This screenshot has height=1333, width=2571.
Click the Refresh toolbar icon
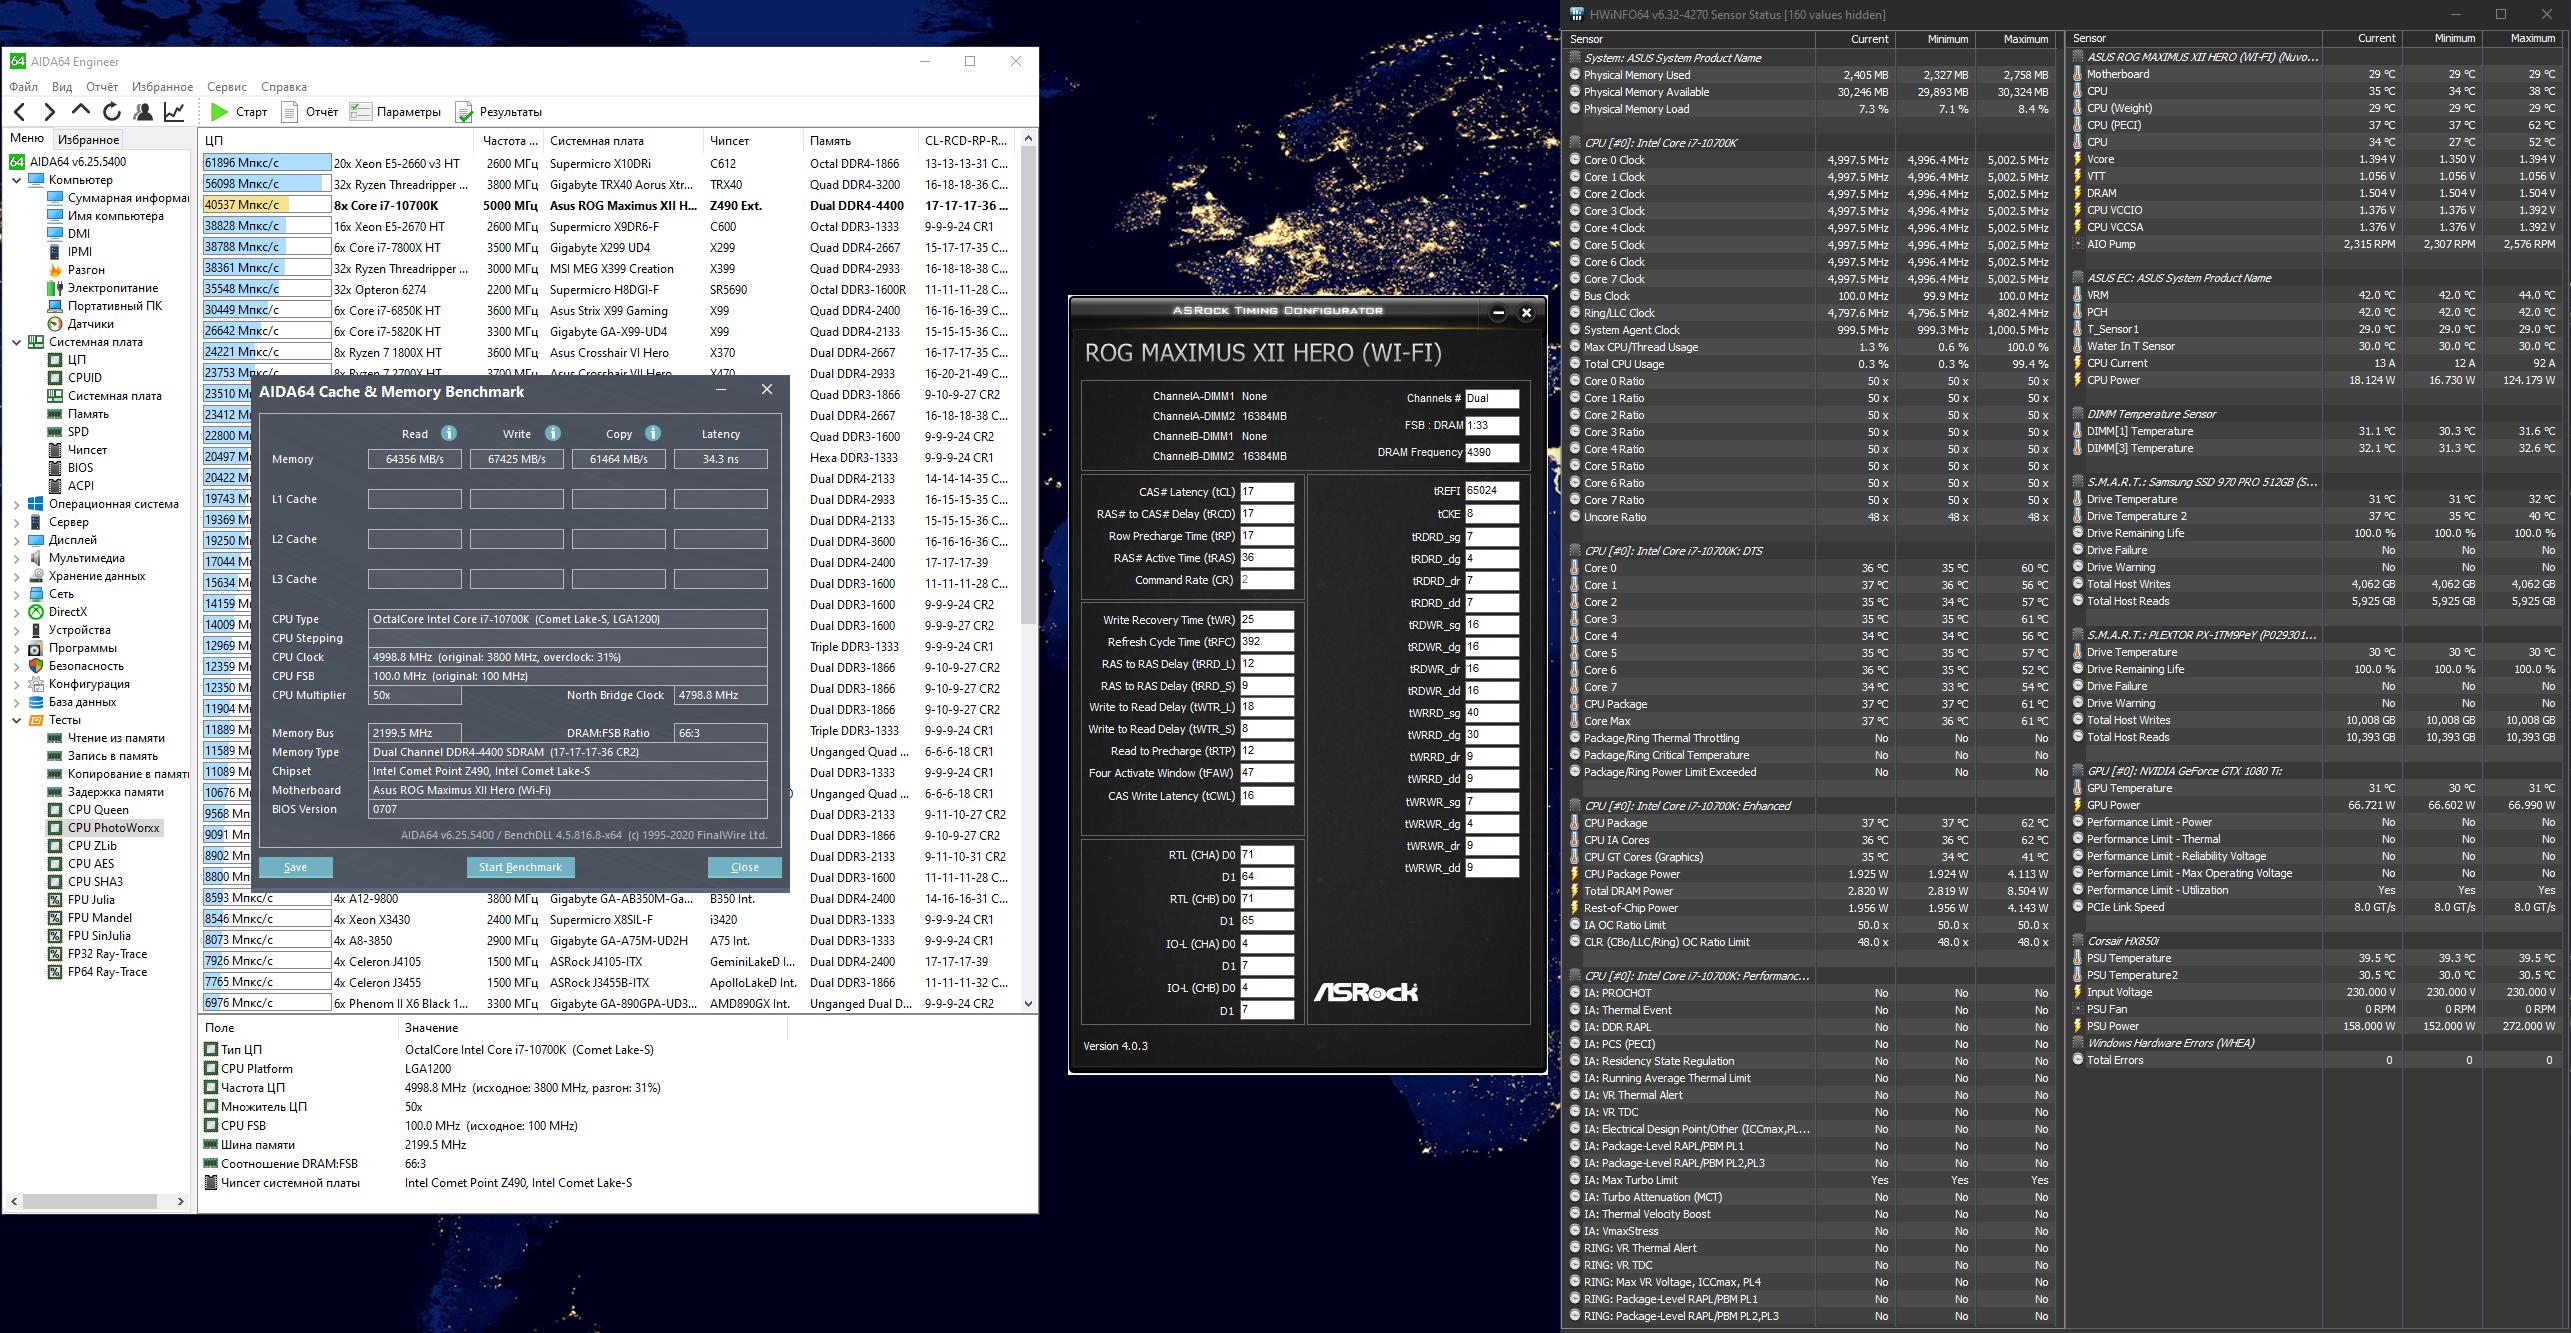tap(112, 112)
